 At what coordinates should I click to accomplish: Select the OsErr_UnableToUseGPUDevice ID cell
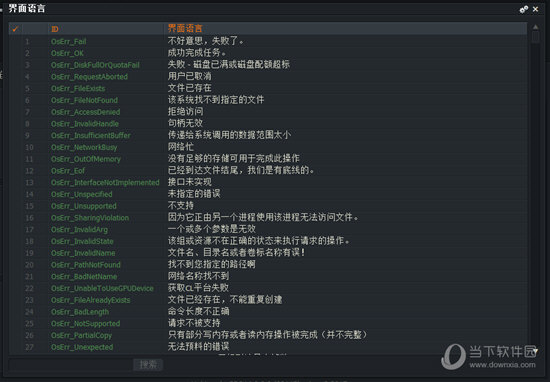102,288
